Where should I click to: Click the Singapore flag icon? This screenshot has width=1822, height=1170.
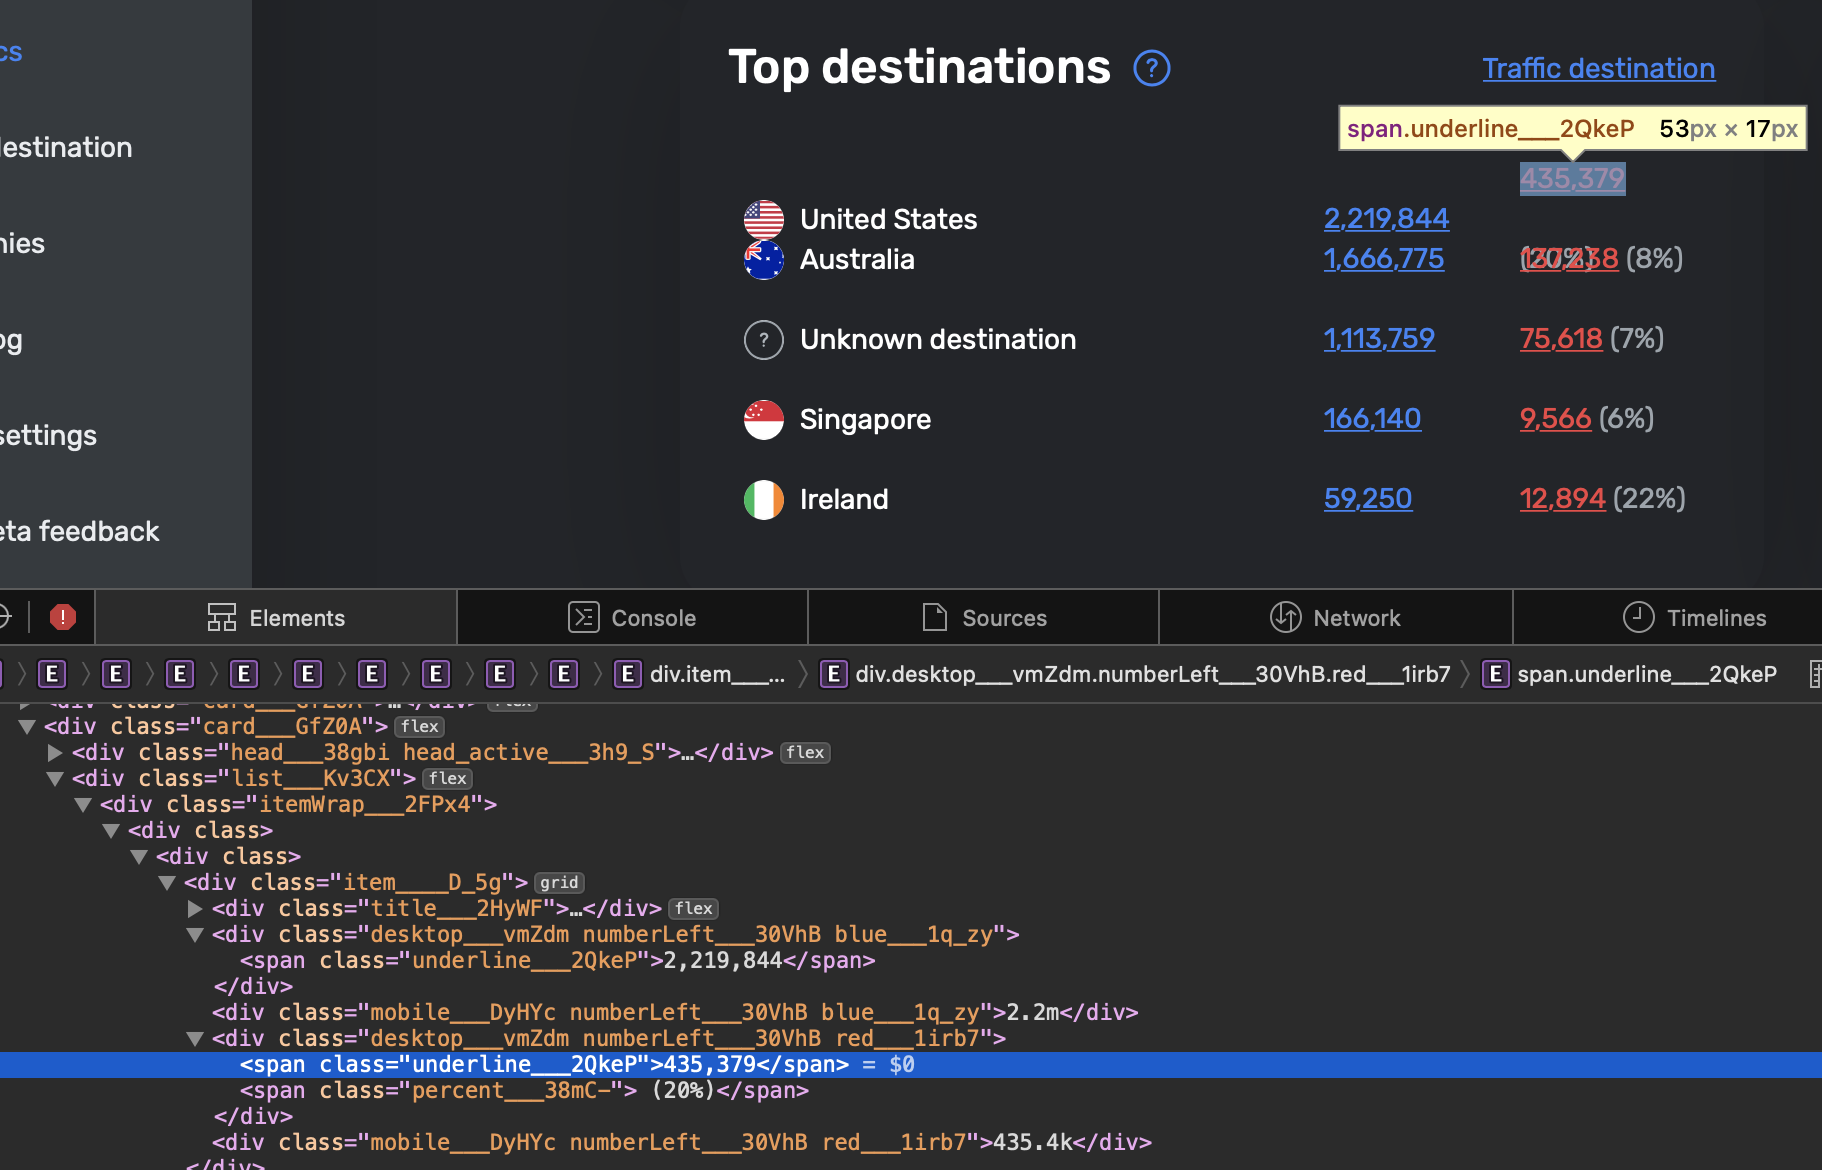pos(764,420)
